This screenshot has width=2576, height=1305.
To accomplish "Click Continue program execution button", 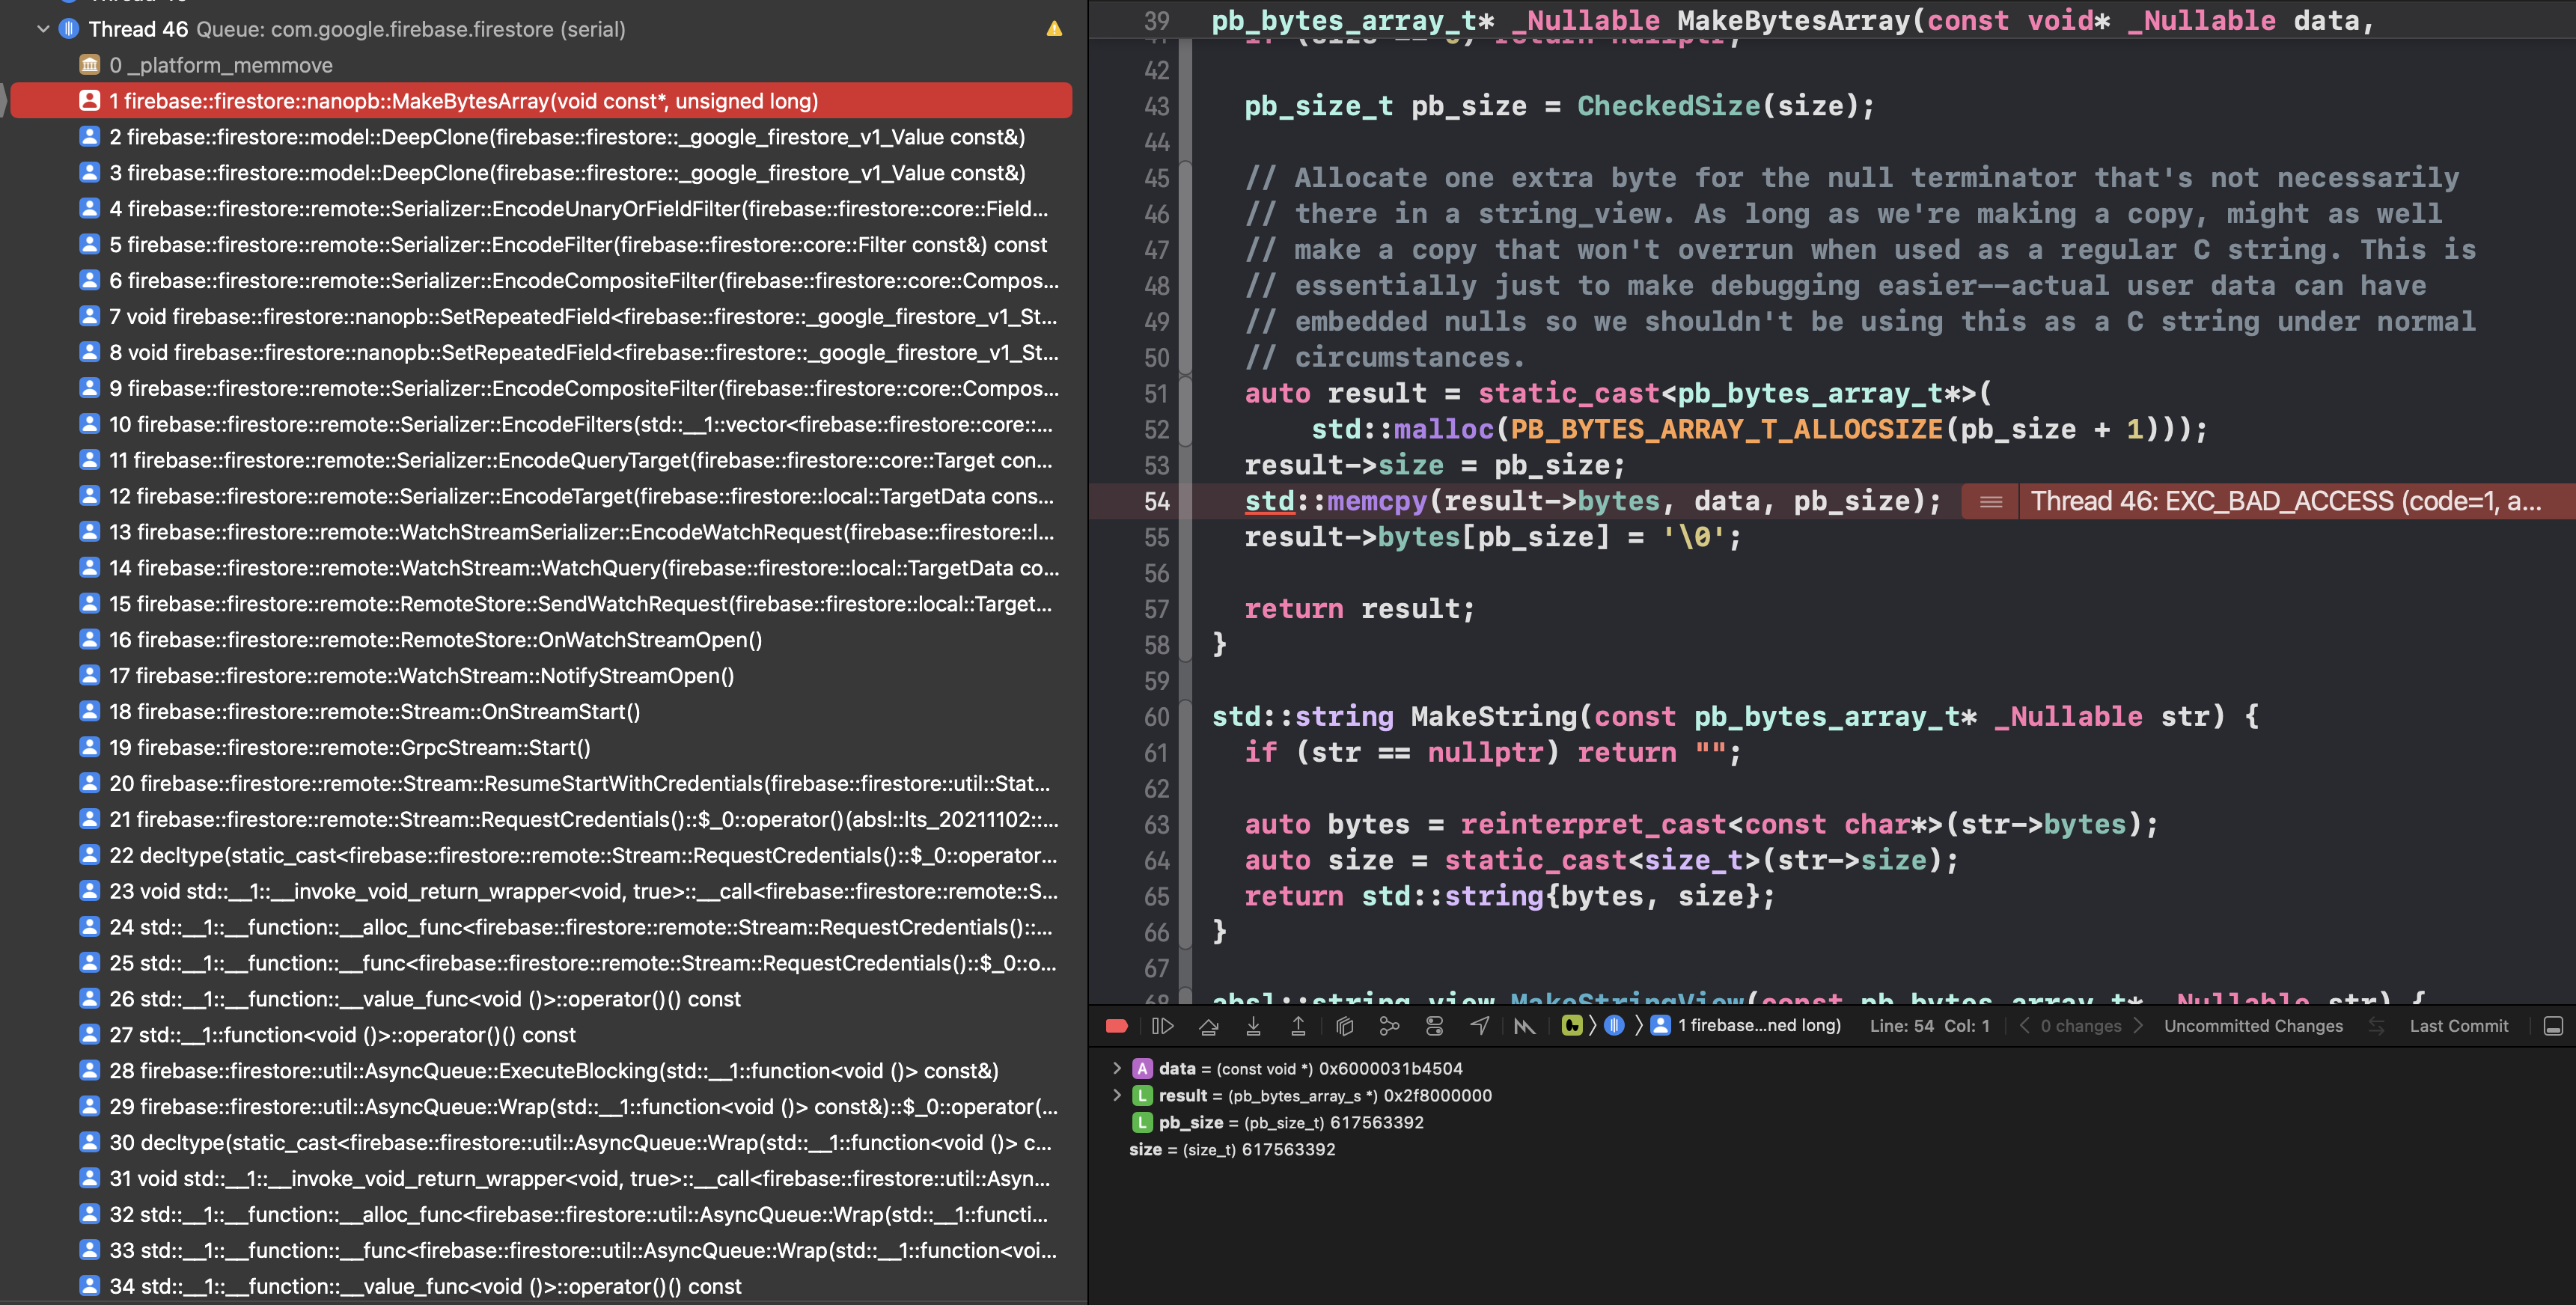I will coord(1162,1026).
